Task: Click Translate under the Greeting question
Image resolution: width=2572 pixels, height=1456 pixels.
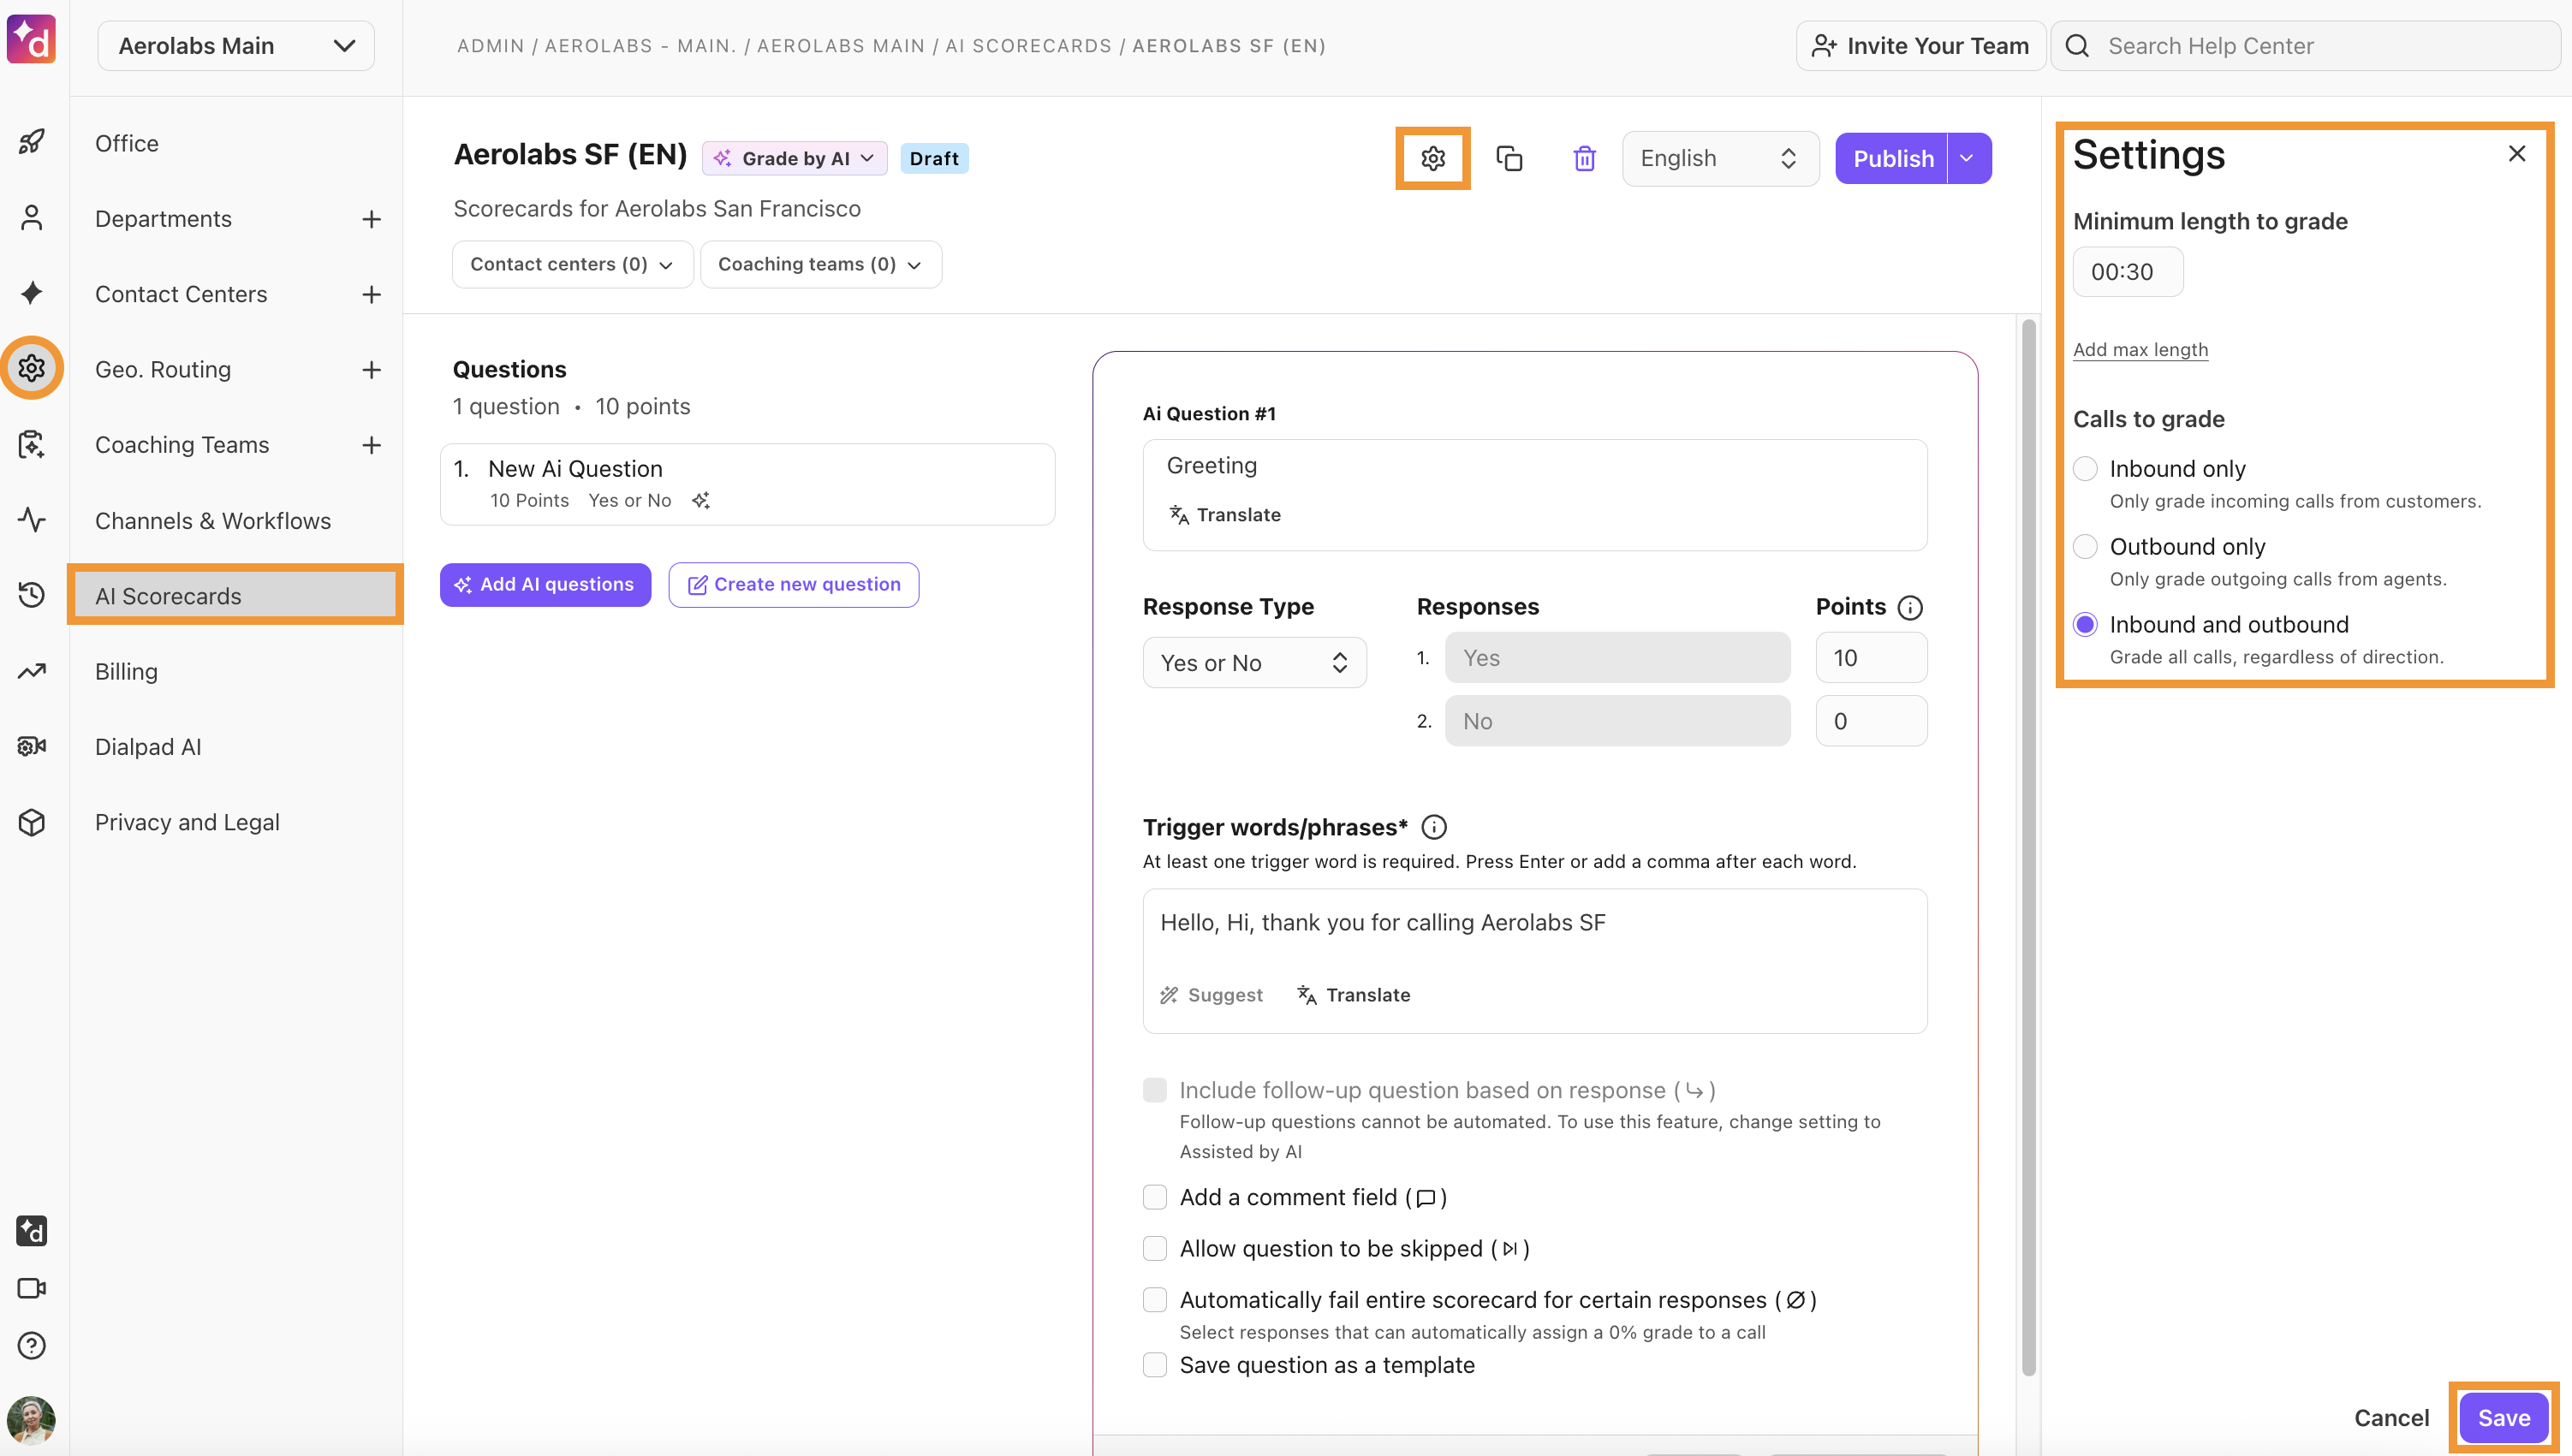Action: pyautogui.click(x=1225, y=514)
